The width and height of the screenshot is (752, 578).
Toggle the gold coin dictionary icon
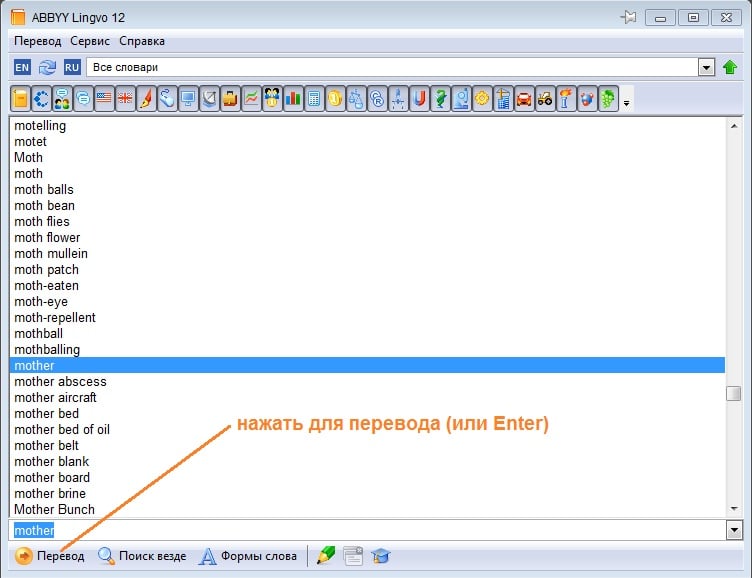335,99
